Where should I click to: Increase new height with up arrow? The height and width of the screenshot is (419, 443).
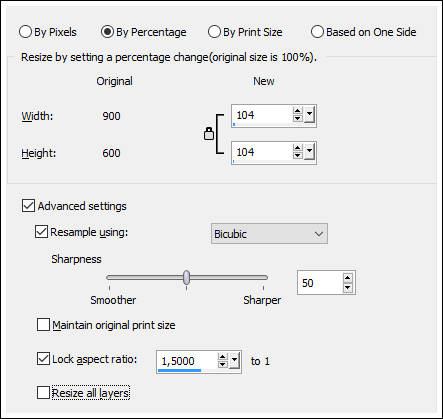pos(297,148)
